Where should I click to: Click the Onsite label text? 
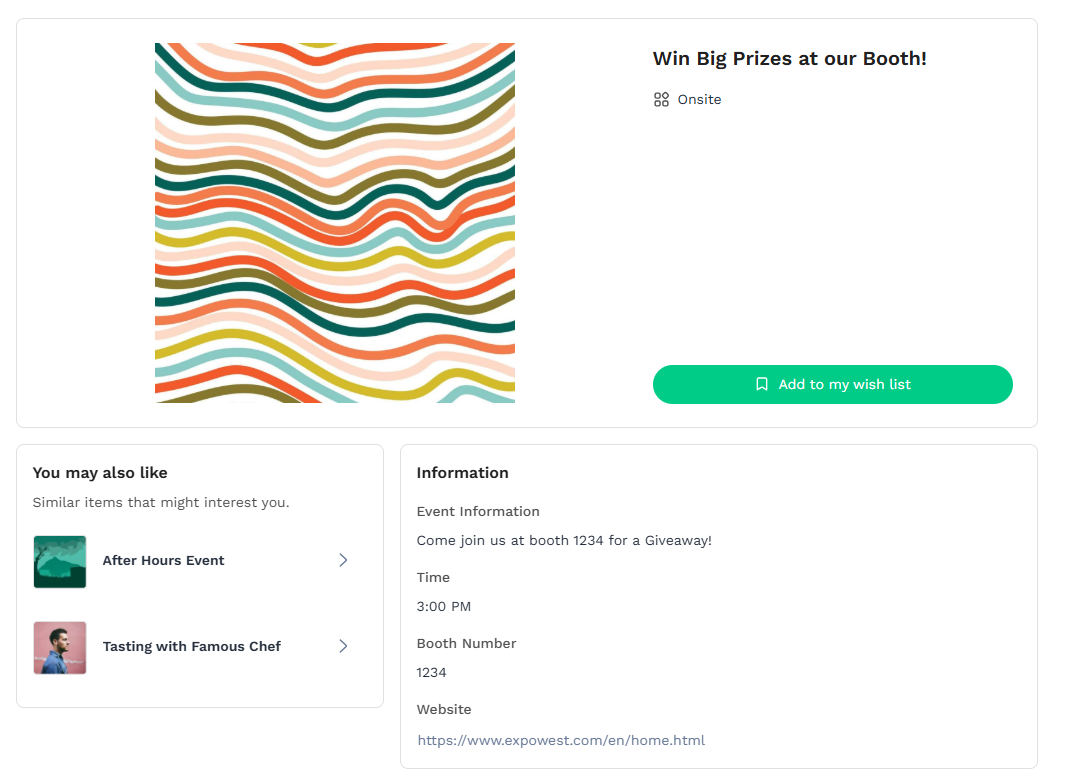[699, 99]
